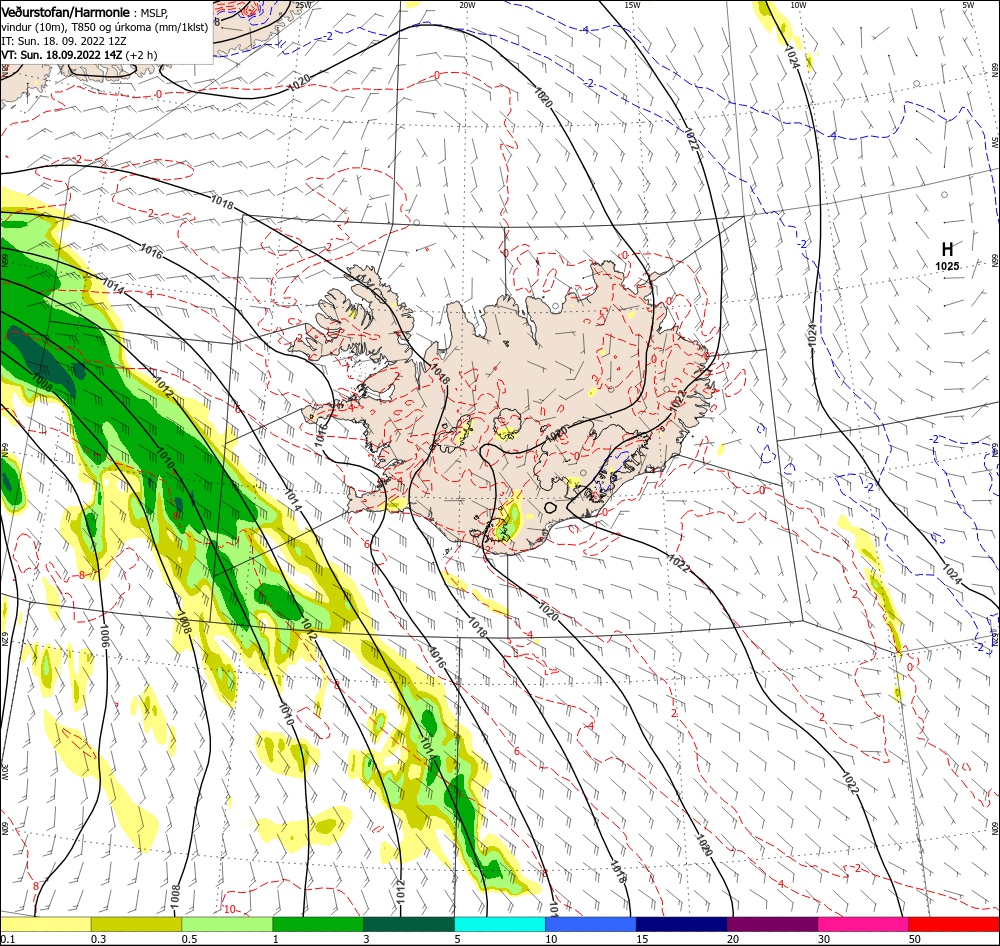Click the magenta 30–50 legend swatch

[x=863, y=924]
